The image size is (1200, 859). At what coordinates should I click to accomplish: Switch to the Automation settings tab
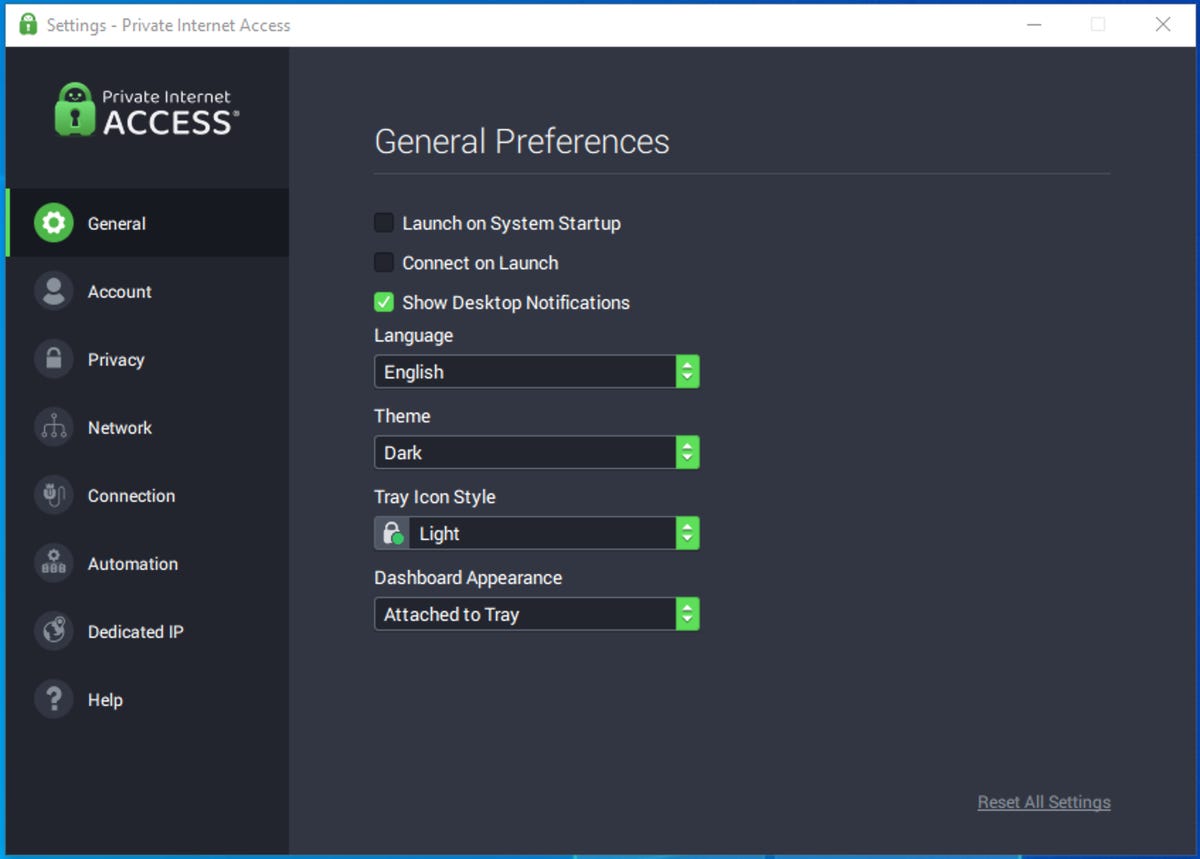pos(148,563)
